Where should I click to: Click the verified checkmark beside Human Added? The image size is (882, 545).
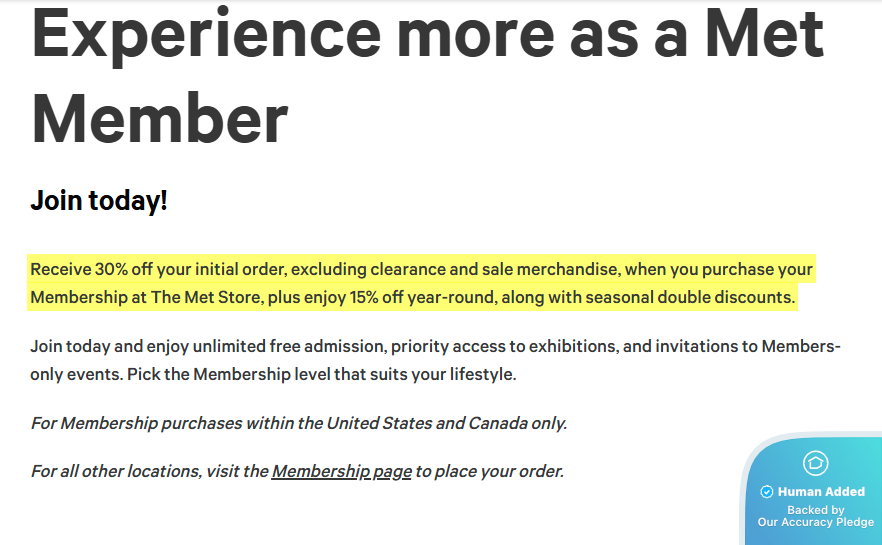767,492
